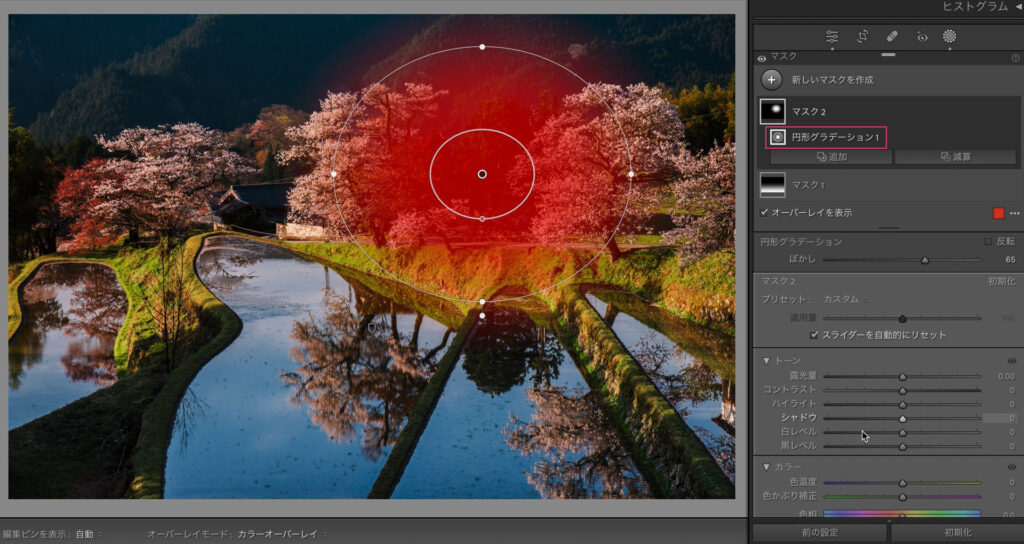
Task: Select the Masking tool icon
Action: pos(949,36)
